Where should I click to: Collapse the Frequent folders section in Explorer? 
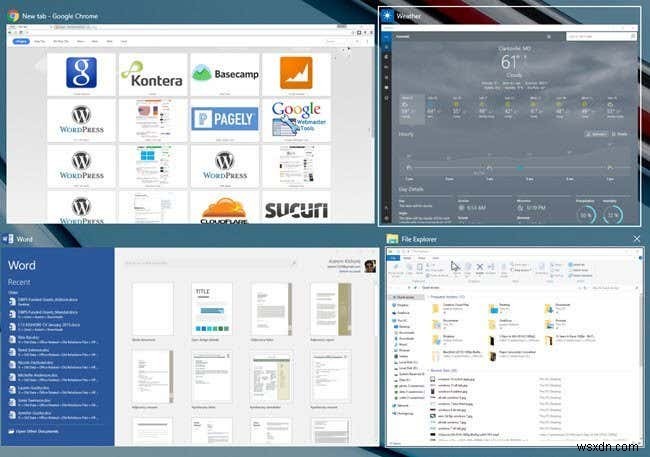coord(429,297)
